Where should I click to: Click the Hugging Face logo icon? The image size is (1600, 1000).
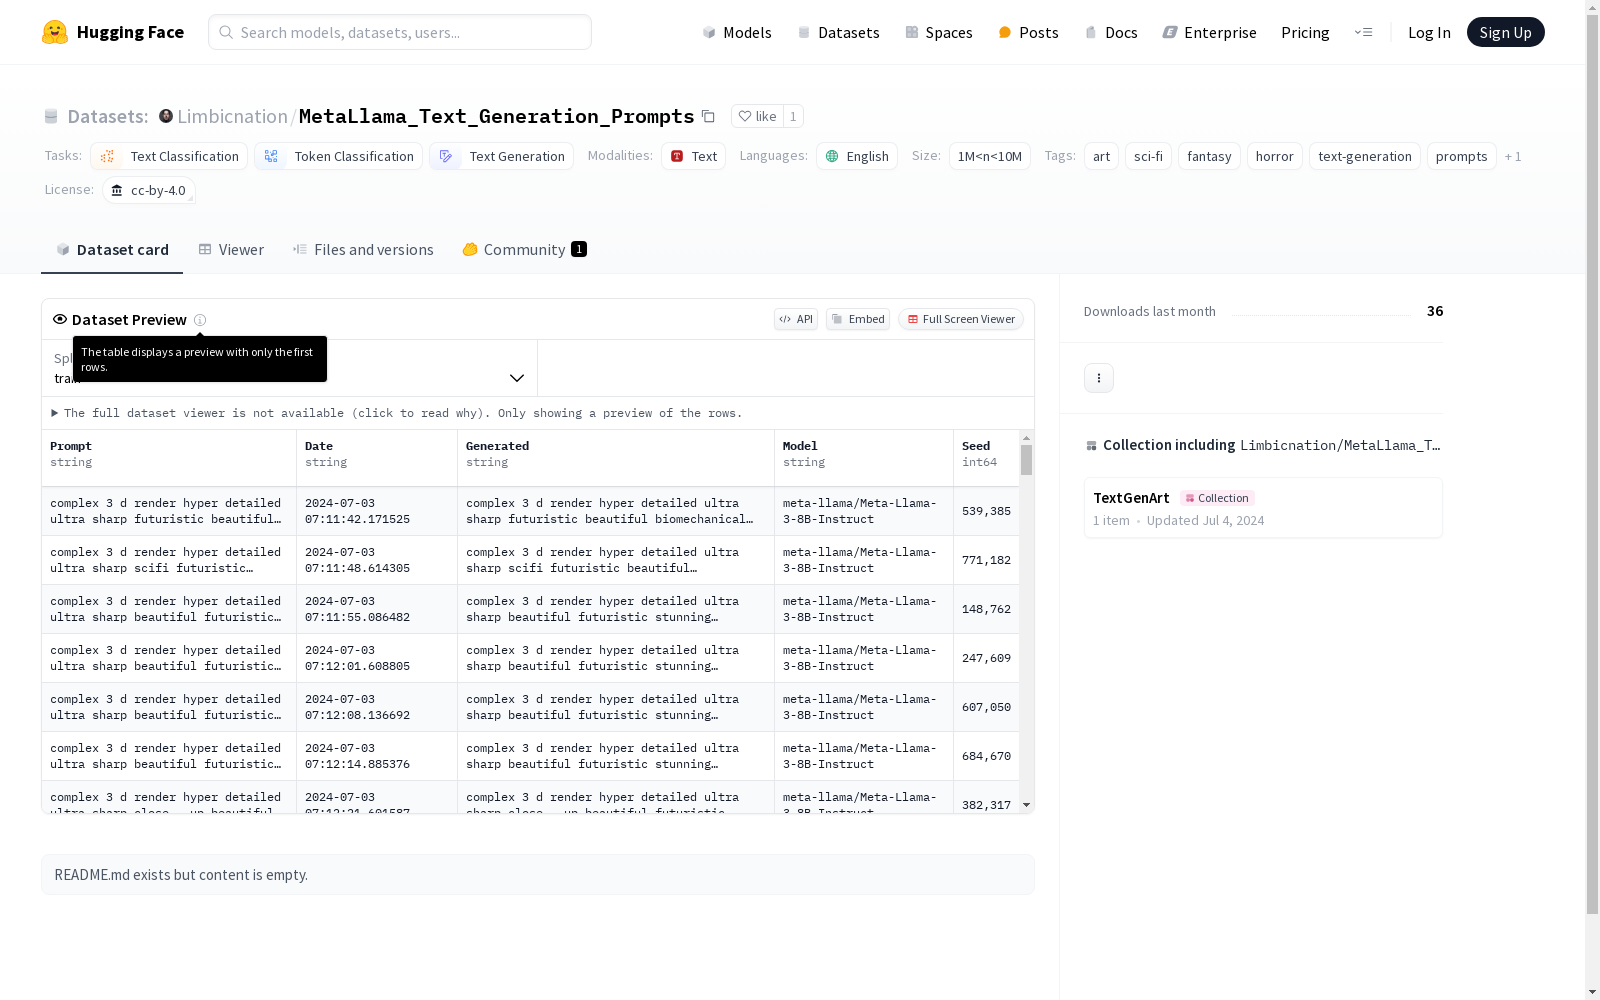(55, 32)
